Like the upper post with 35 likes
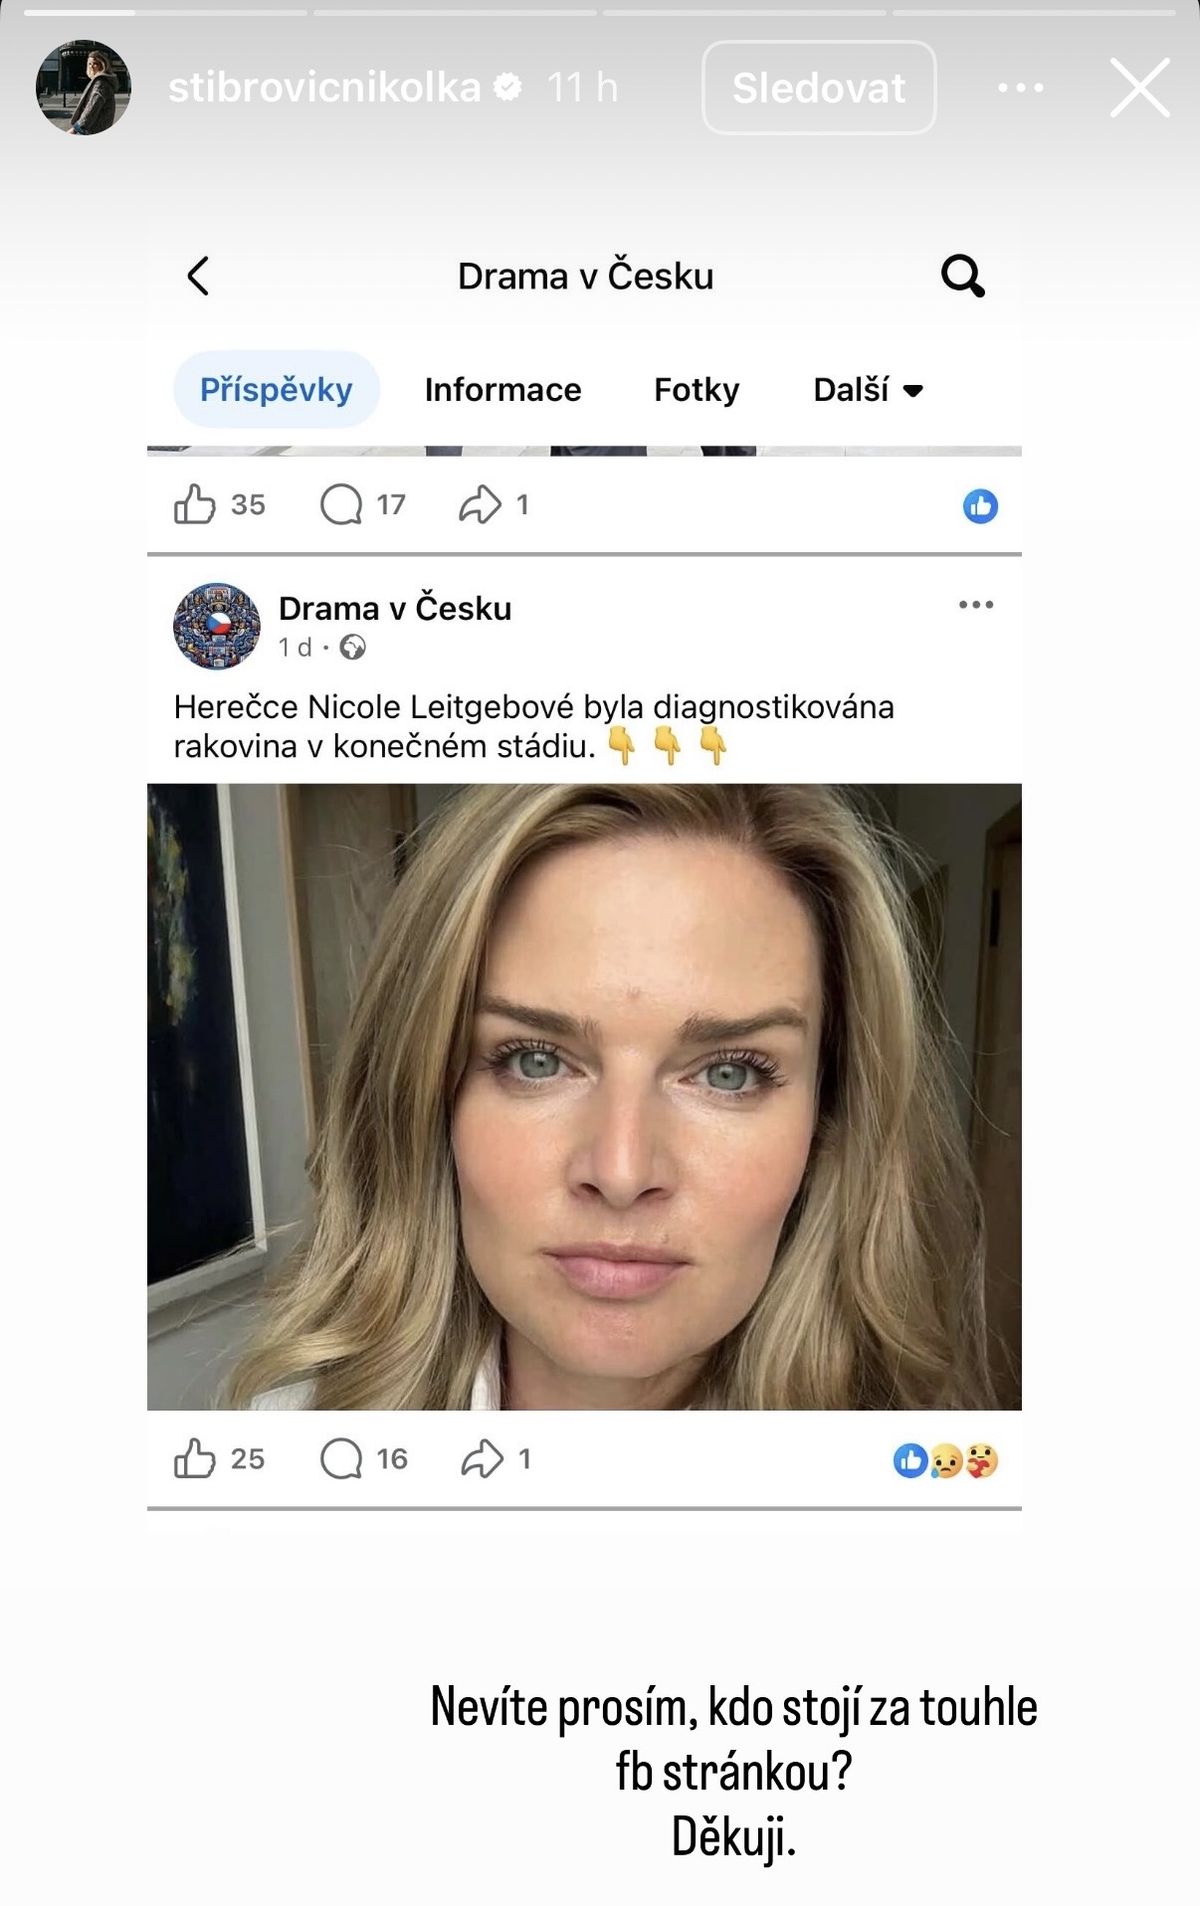Viewport: 1200px width, 1906px height. click(x=195, y=505)
